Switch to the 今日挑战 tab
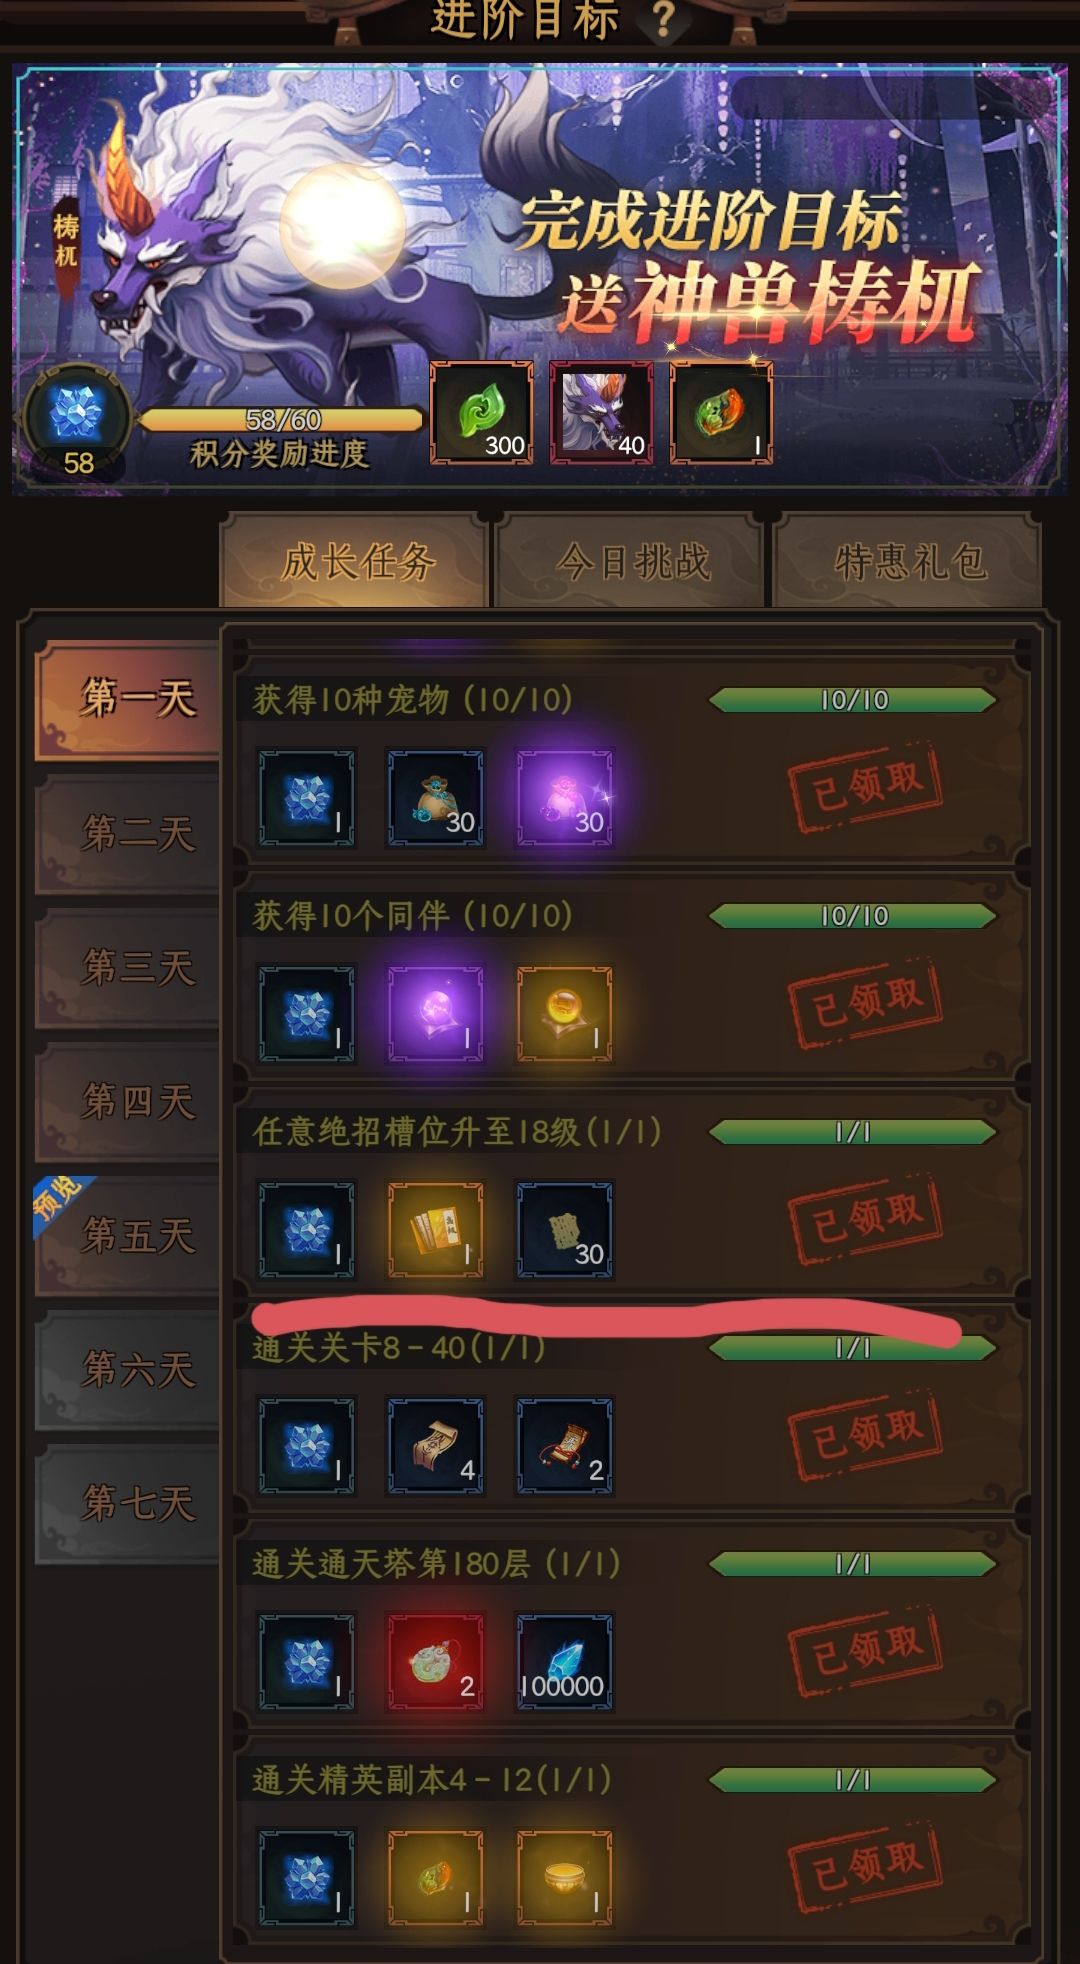Viewport: 1080px width, 1964px height. tap(632, 561)
